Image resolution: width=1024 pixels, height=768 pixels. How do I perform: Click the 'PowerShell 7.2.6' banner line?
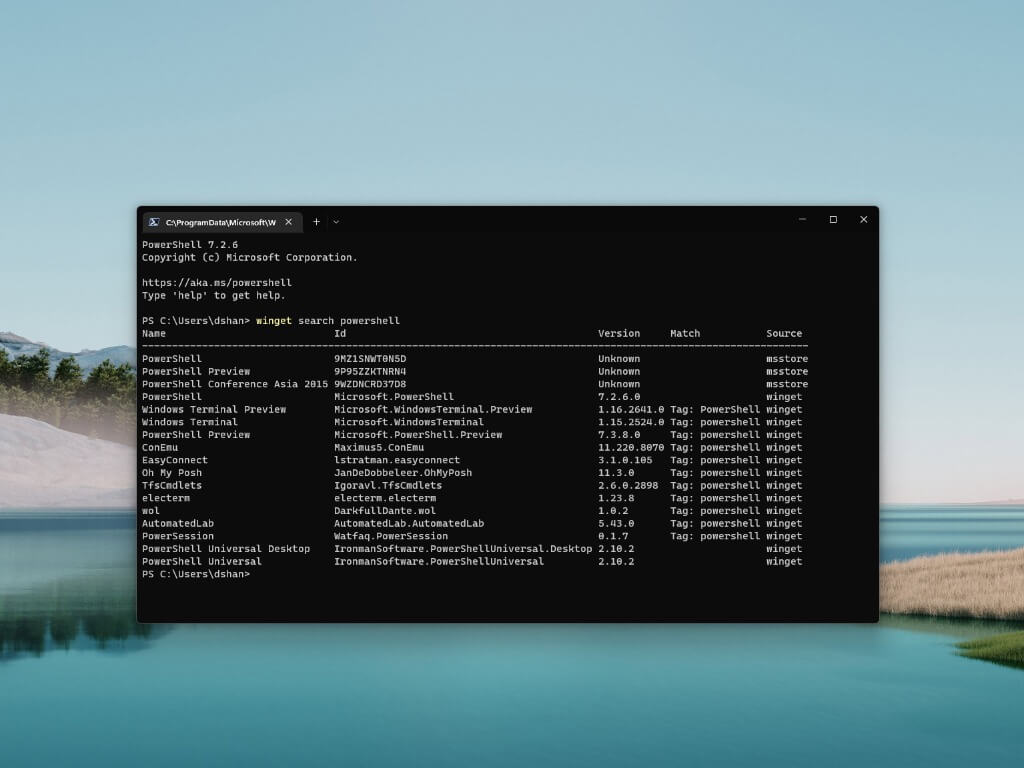click(x=190, y=245)
